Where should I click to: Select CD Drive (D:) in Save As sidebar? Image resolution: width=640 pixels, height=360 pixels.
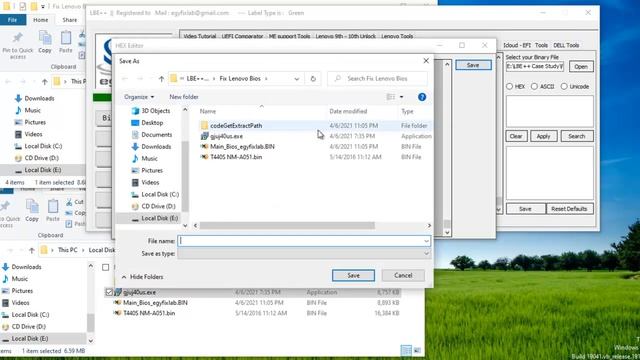click(x=153, y=206)
